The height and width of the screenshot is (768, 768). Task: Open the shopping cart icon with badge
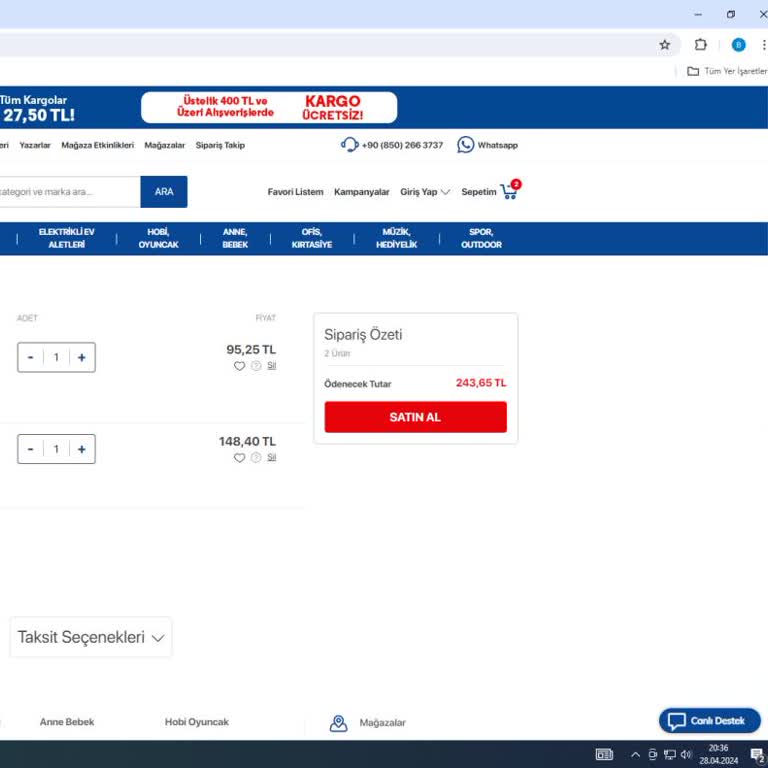tap(510, 190)
